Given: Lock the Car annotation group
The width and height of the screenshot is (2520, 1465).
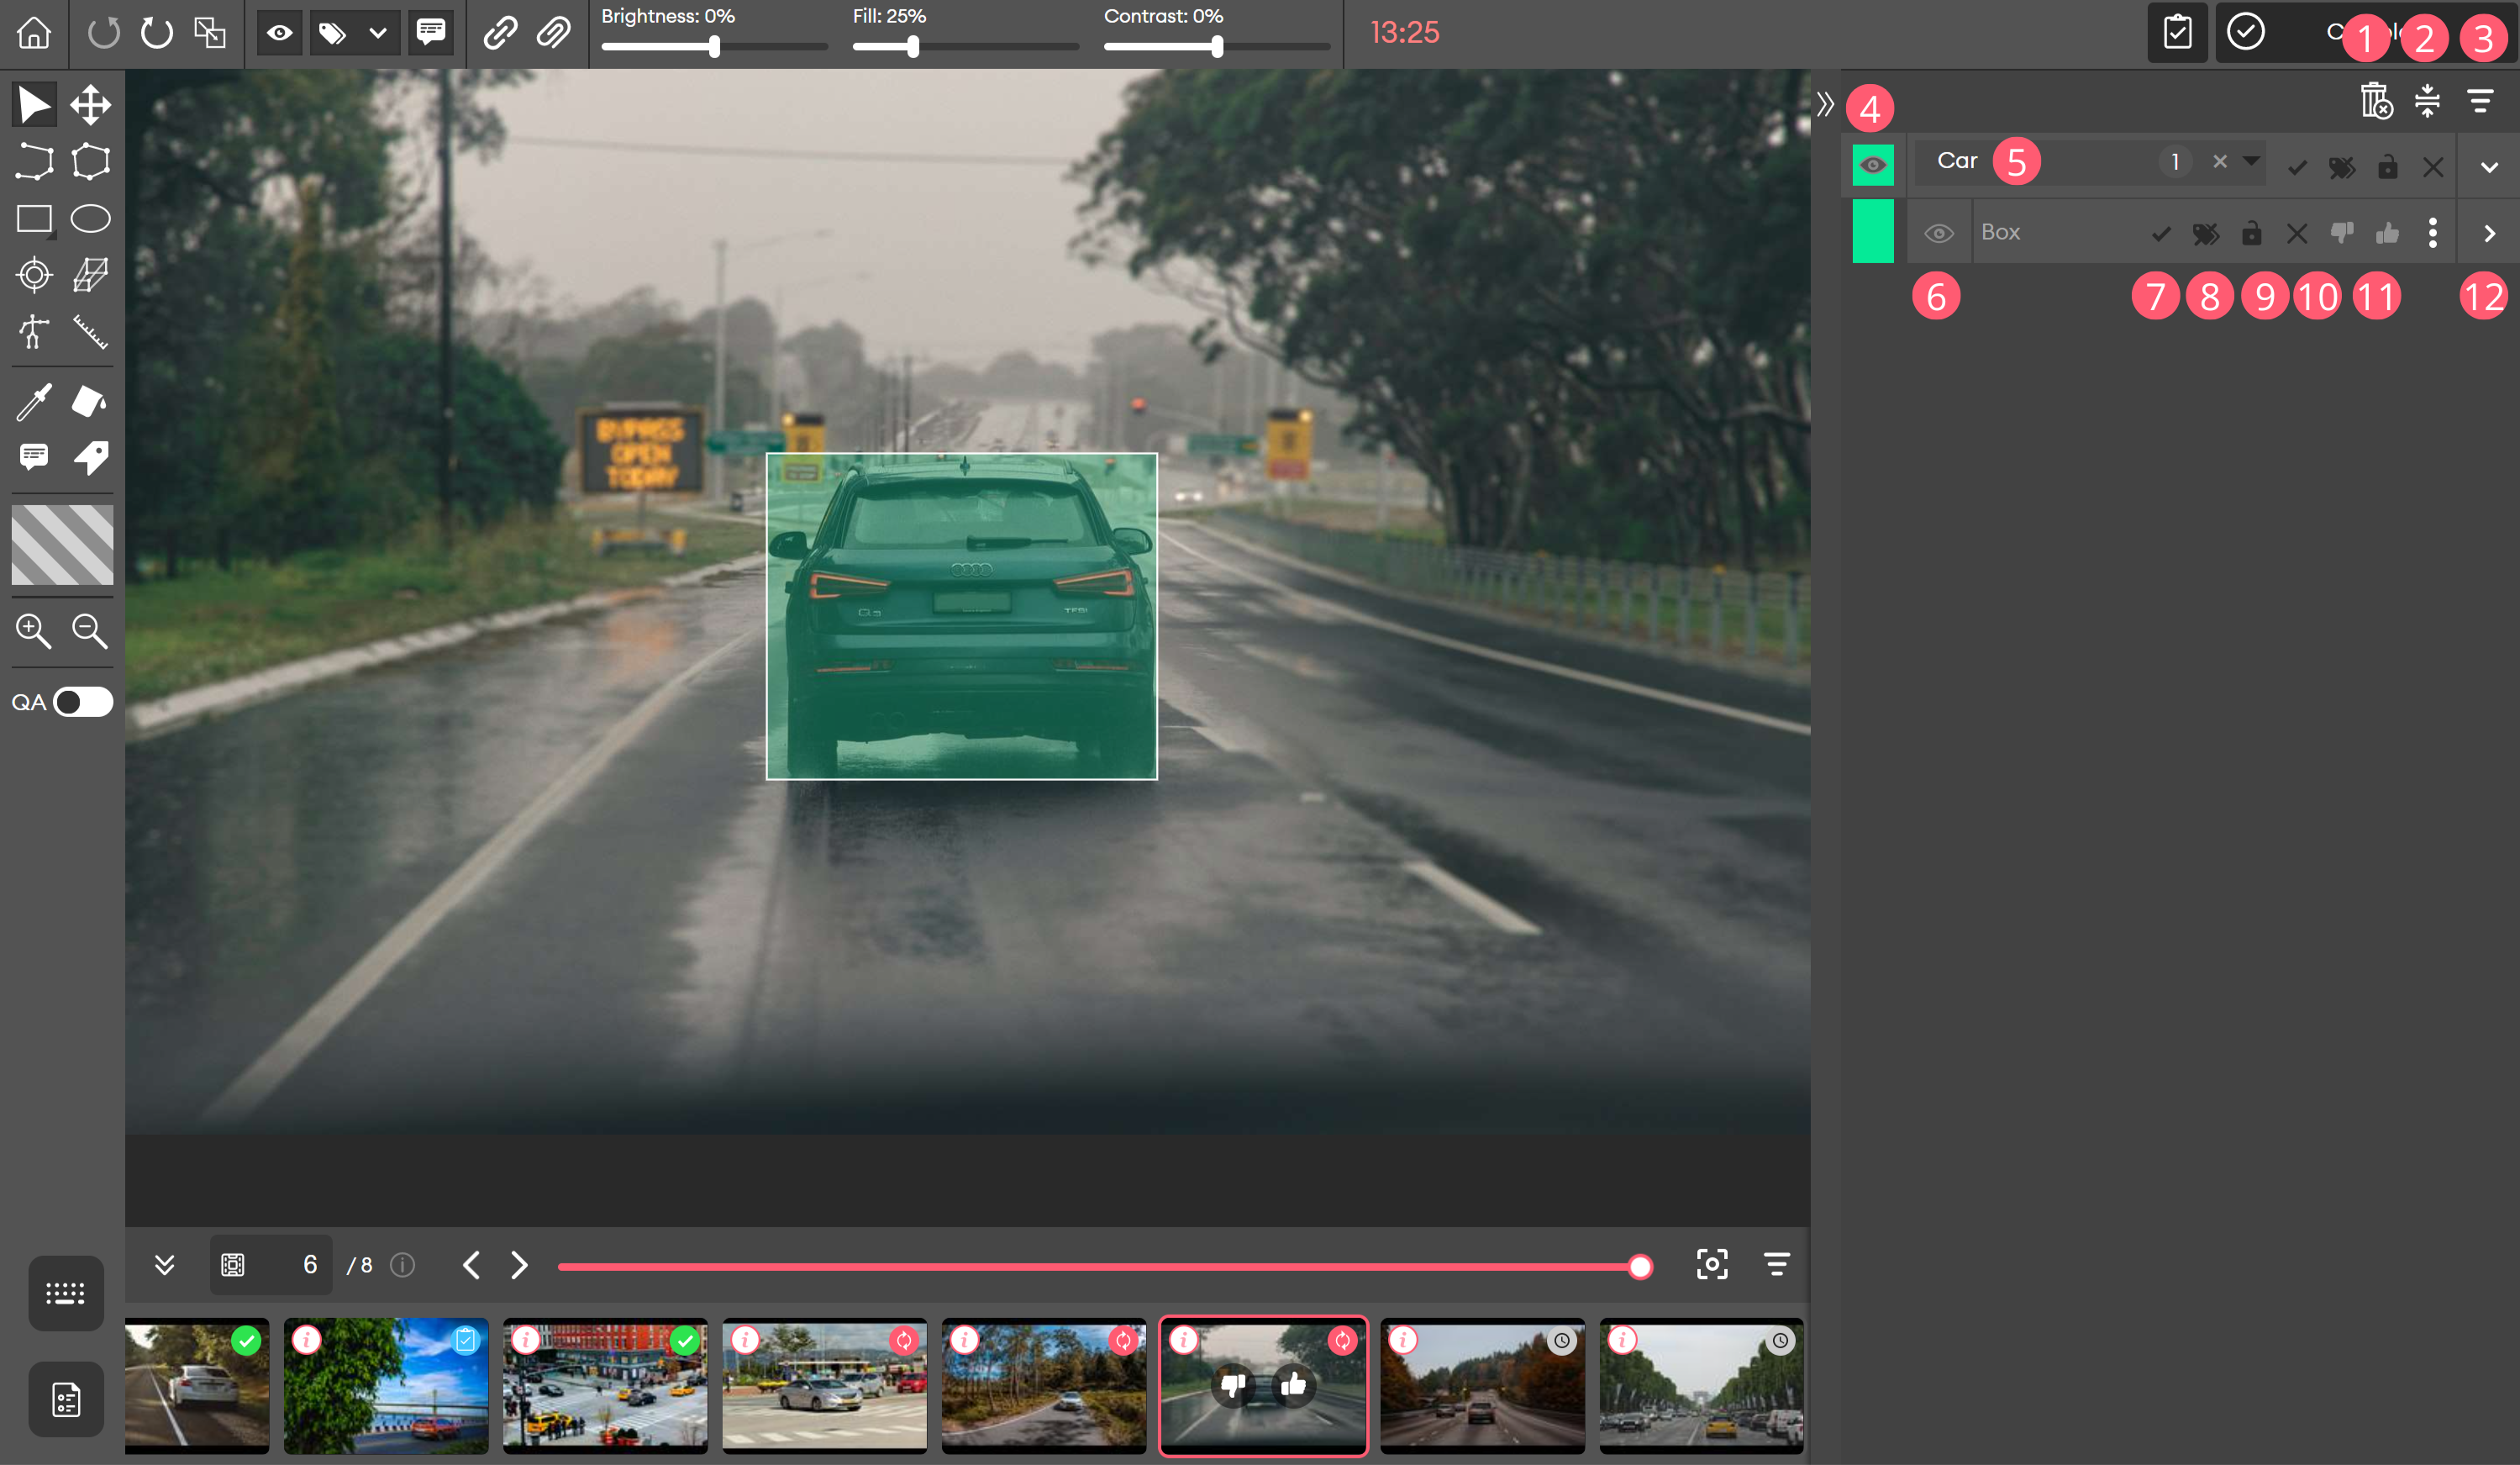Looking at the screenshot, I should (2387, 166).
